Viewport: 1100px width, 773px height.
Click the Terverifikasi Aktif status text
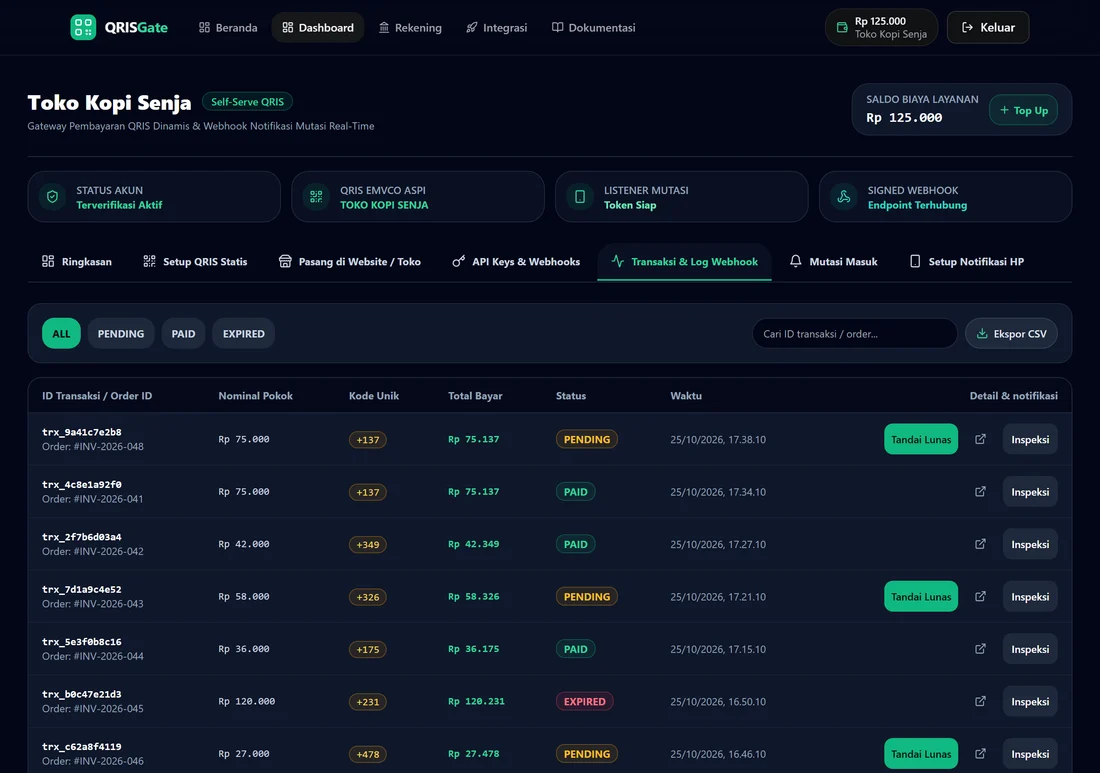[119, 205]
